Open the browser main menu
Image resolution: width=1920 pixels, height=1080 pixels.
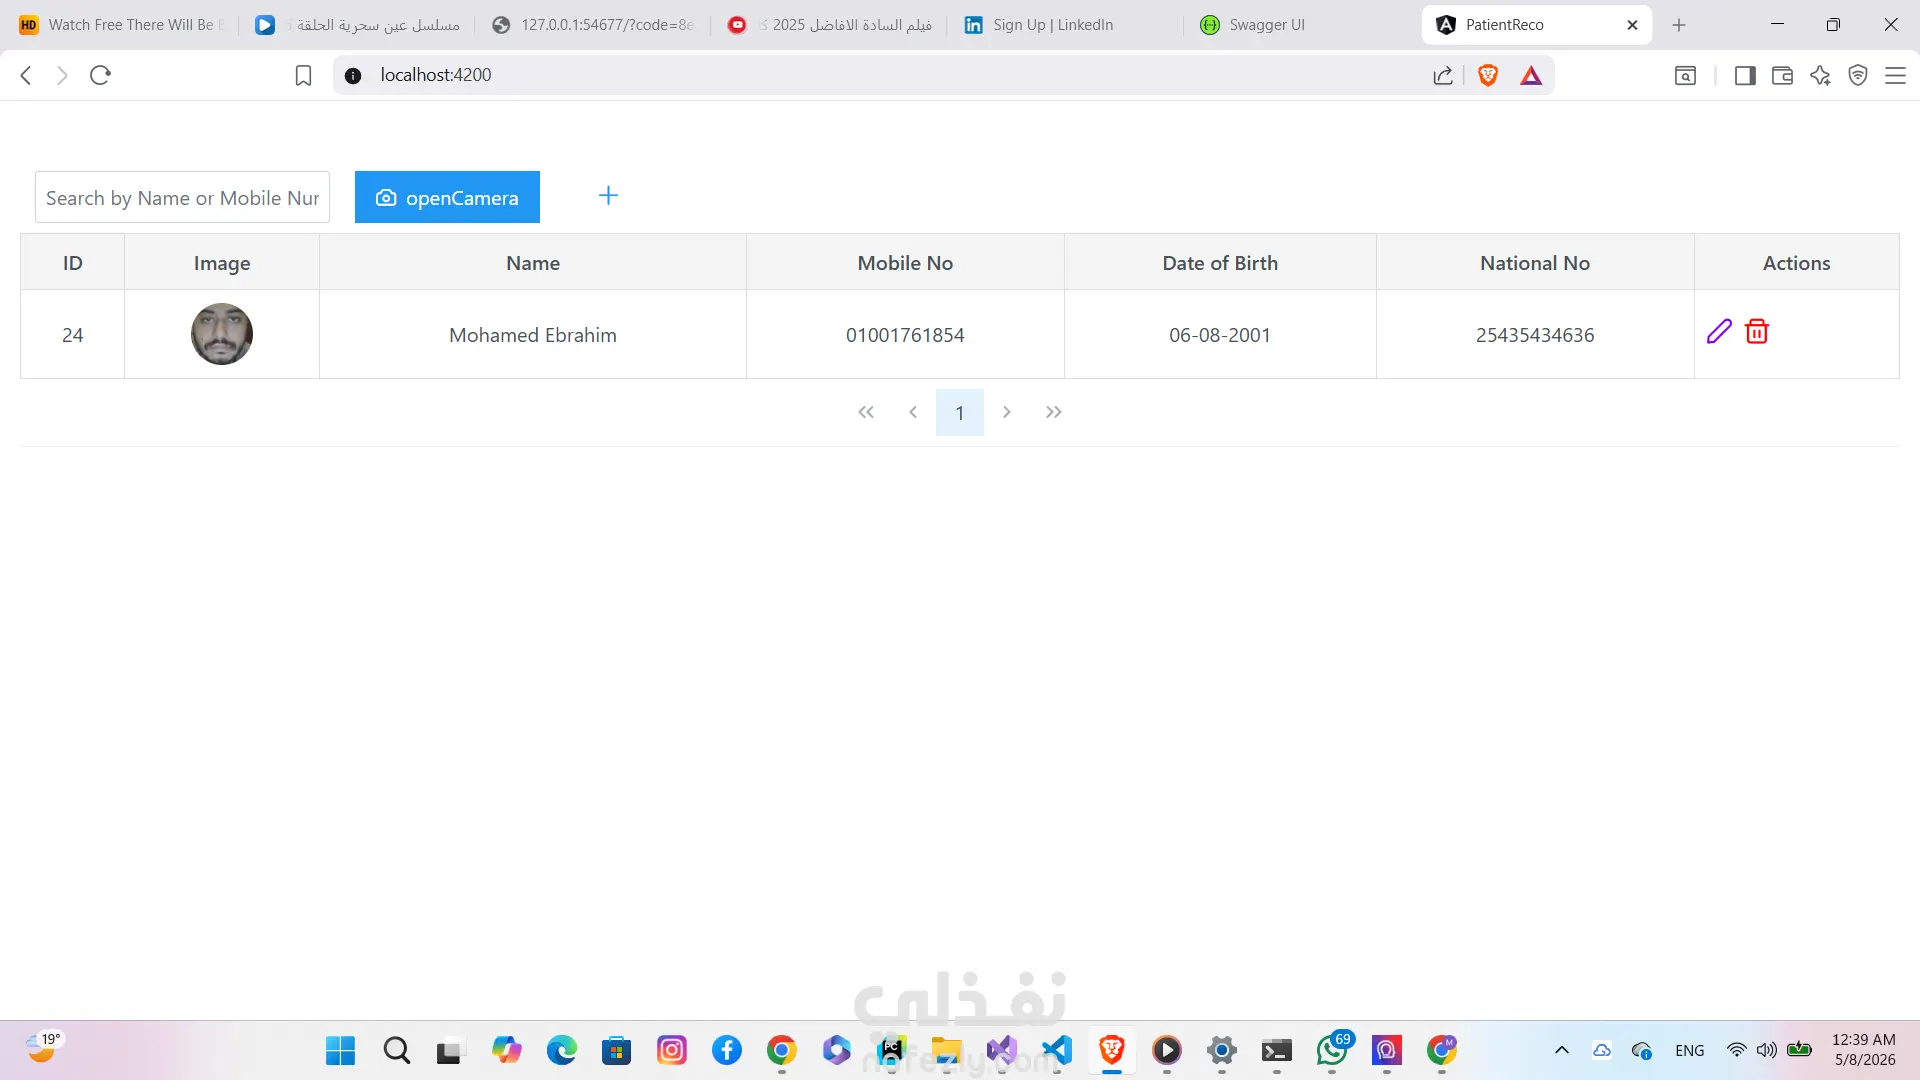pyautogui.click(x=1895, y=75)
